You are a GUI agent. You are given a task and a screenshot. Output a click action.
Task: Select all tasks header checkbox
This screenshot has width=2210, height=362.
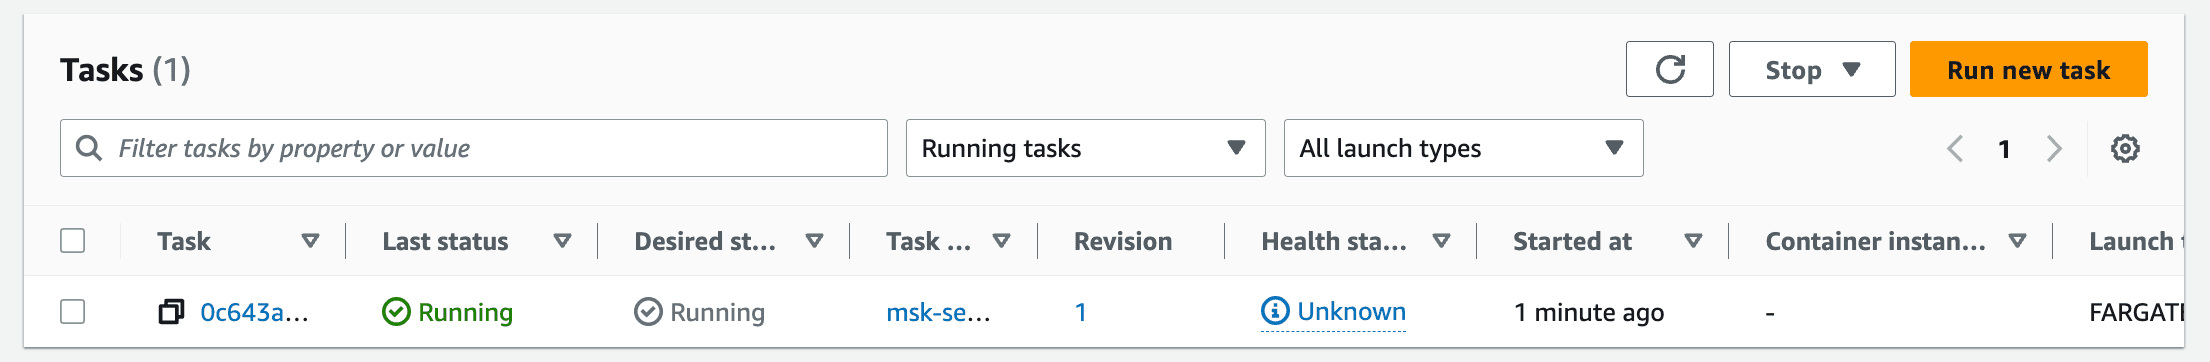pos(73,241)
